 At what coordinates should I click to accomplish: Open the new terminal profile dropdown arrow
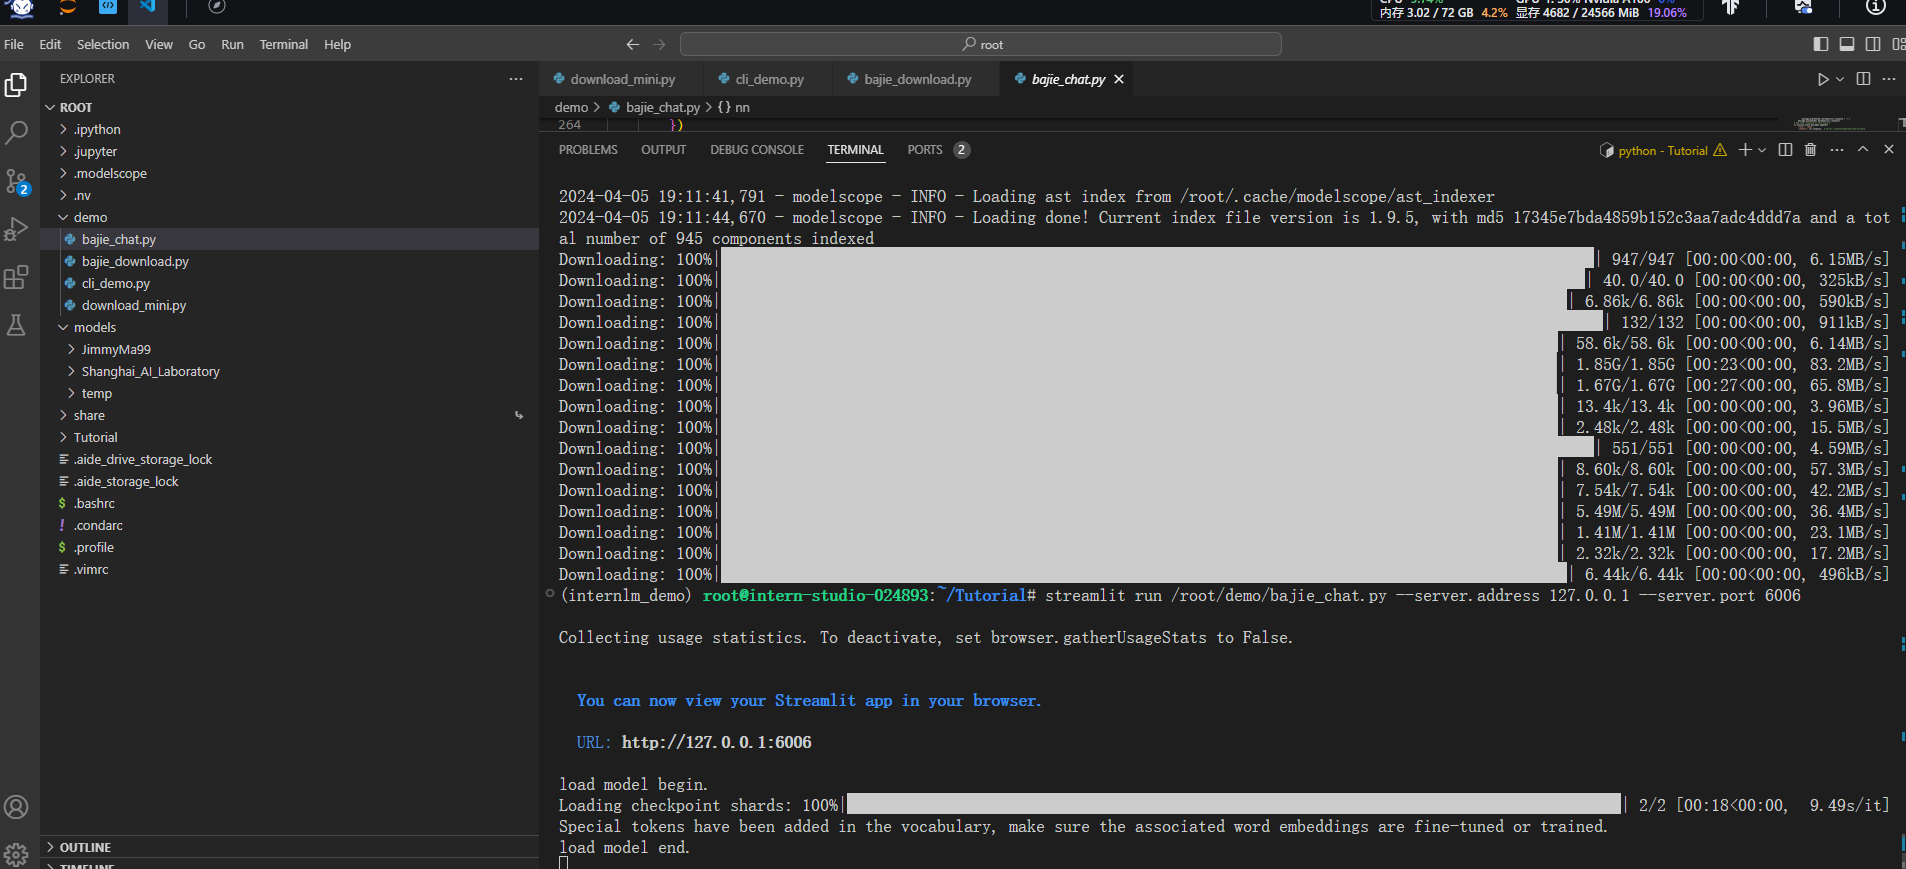[1762, 149]
